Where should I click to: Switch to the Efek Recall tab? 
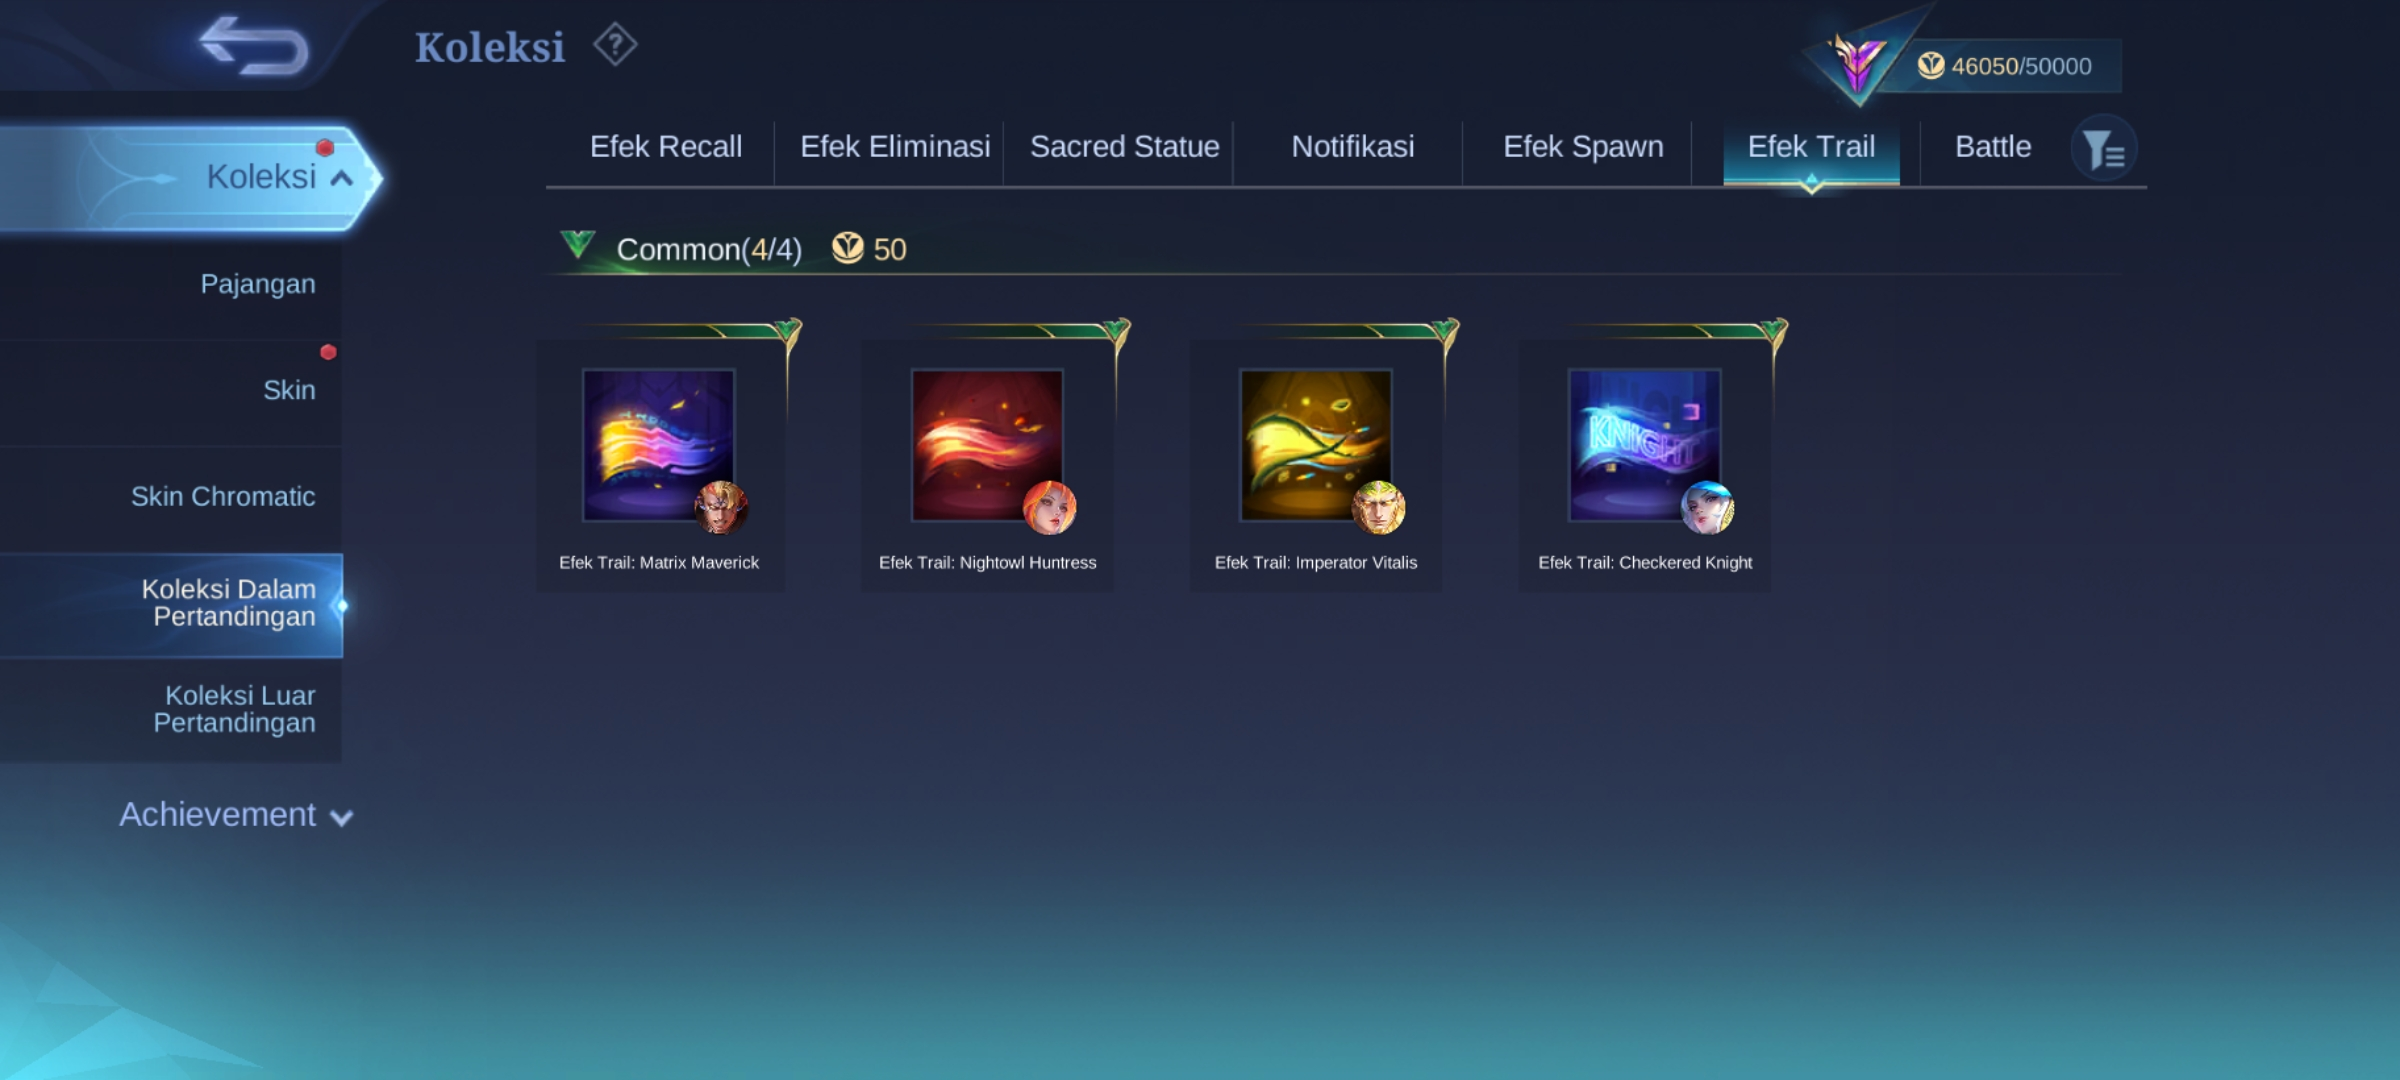665,147
